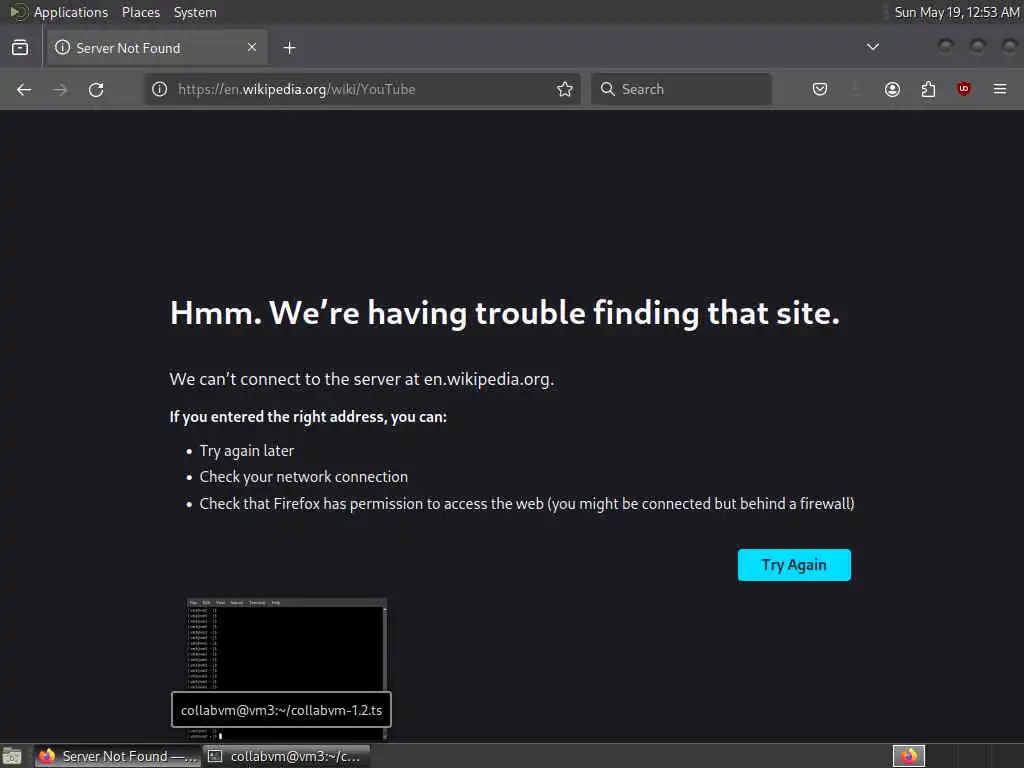Open the Applications menu

[71, 12]
